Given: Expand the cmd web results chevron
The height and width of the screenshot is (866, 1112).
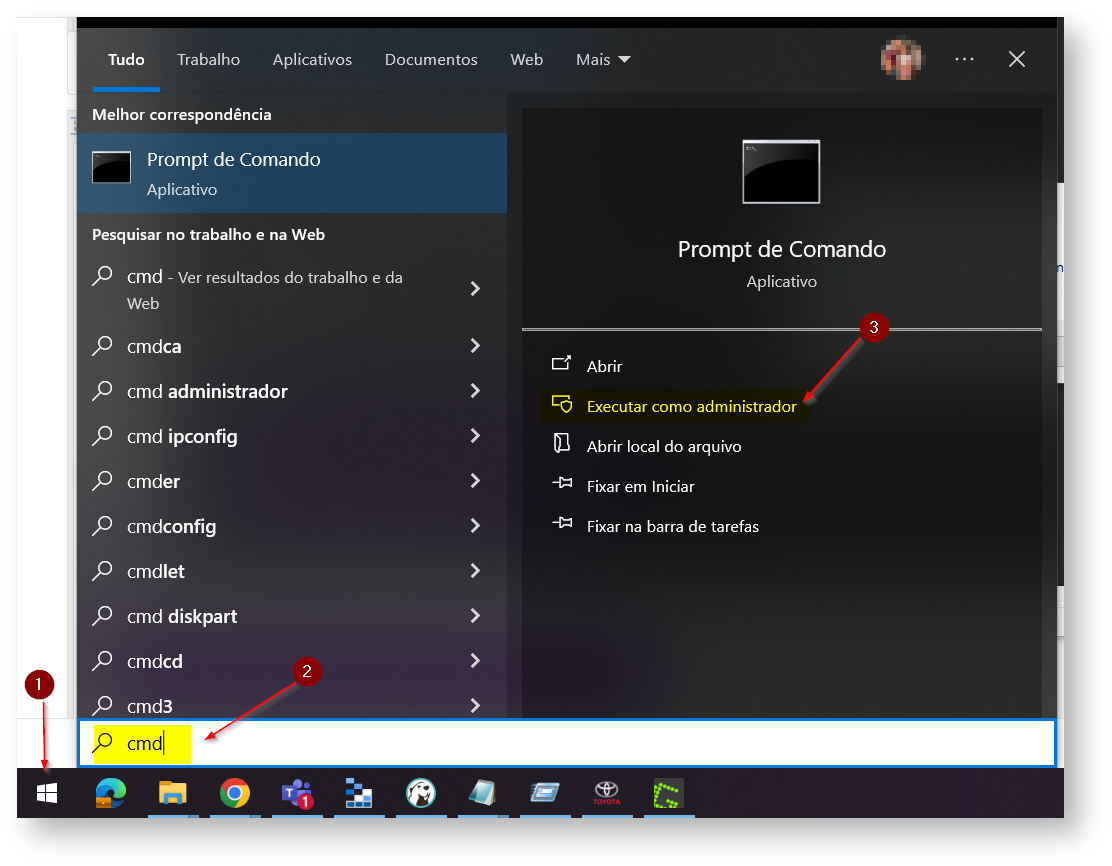Looking at the screenshot, I should [475, 289].
